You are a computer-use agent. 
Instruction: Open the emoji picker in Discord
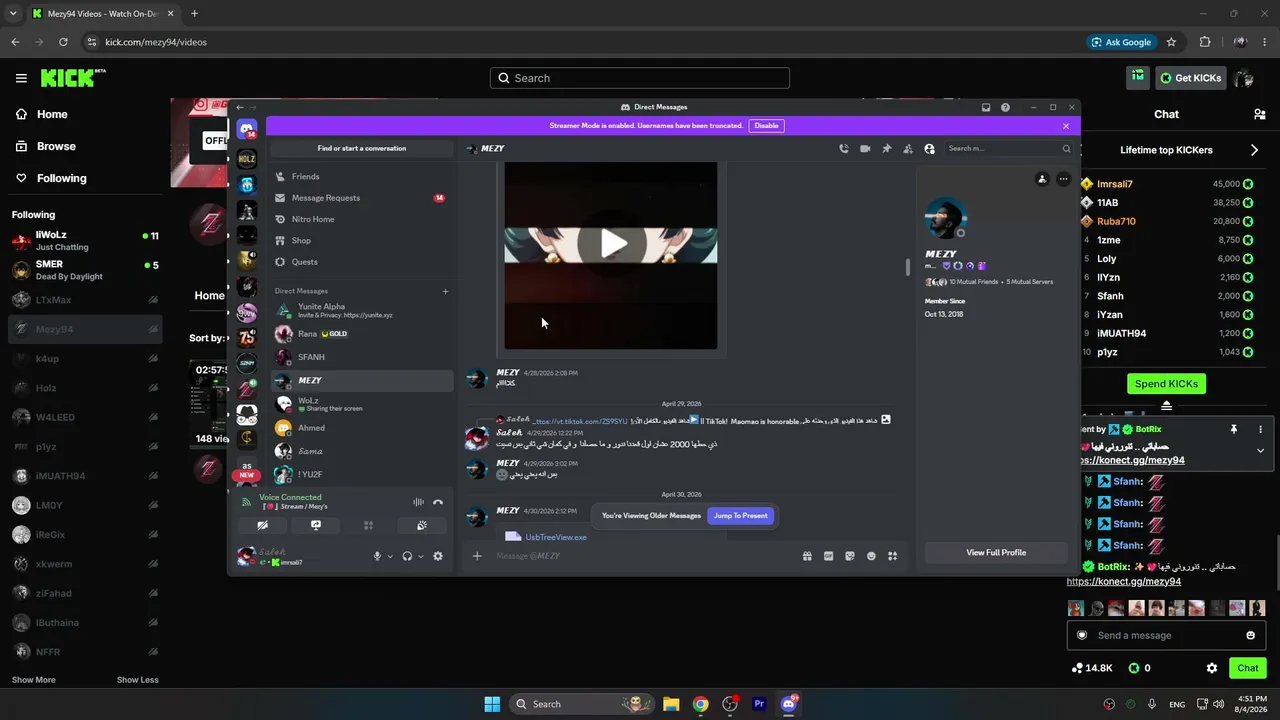pyautogui.click(x=871, y=556)
